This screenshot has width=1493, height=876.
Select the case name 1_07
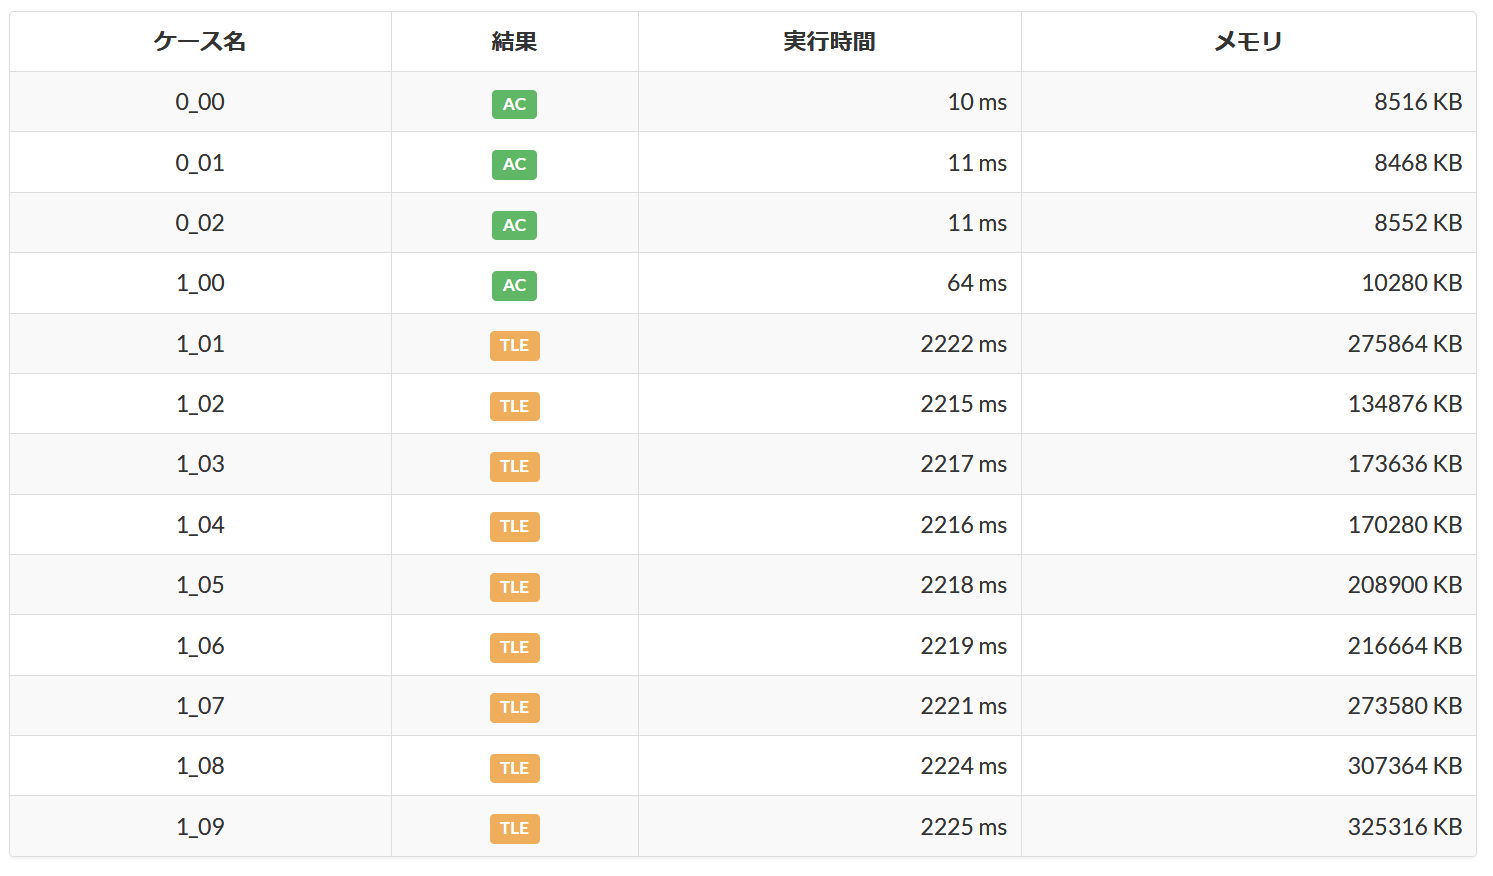tap(200, 706)
